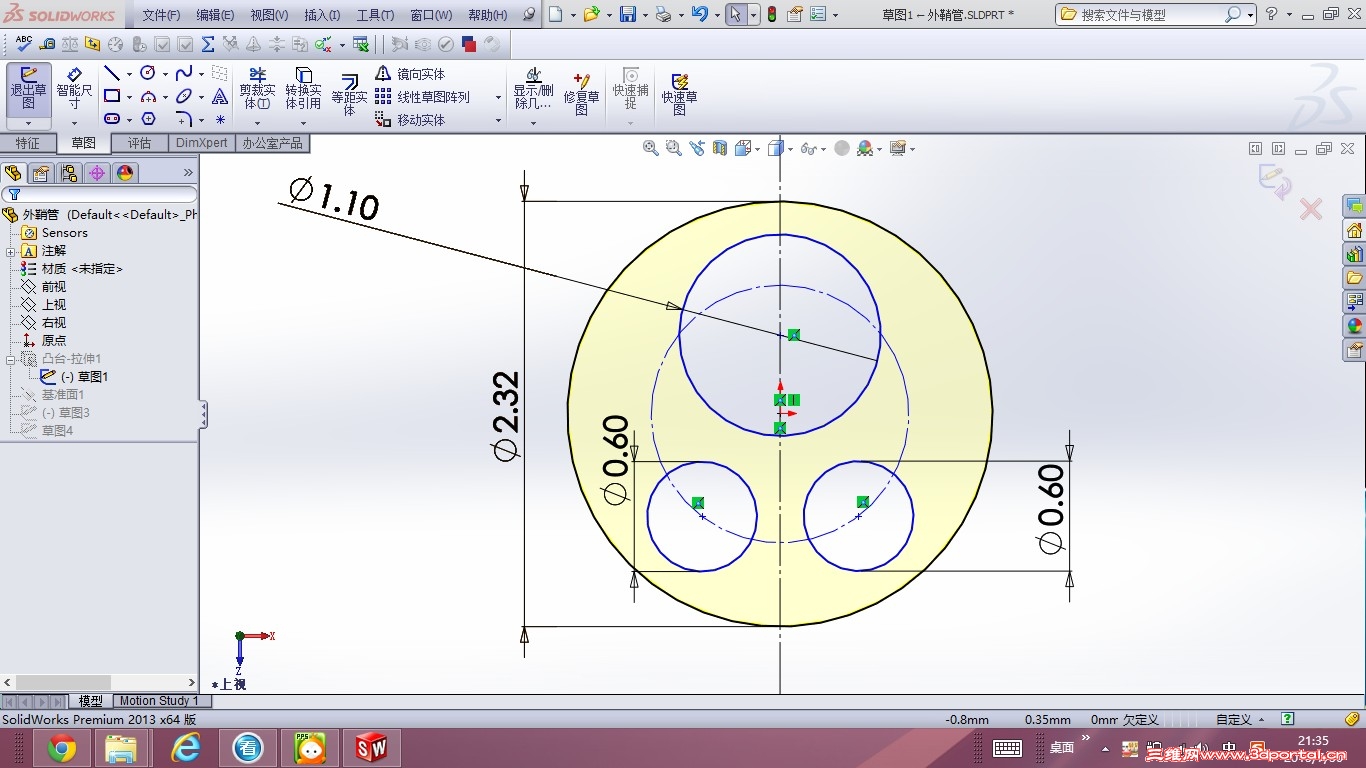Click the Equations sigma icon
Image resolution: width=1366 pixels, height=768 pixels.
coord(208,44)
